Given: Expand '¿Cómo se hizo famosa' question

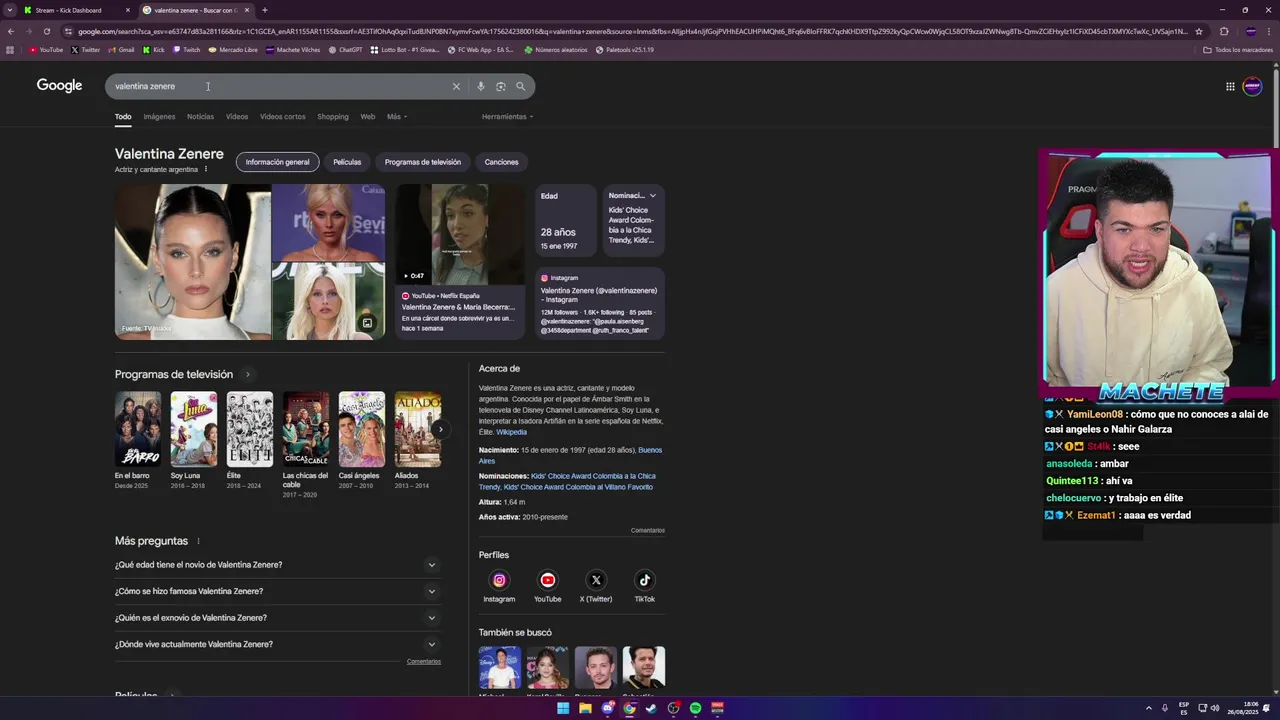Looking at the screenshot, I should [x=278, y=591].
